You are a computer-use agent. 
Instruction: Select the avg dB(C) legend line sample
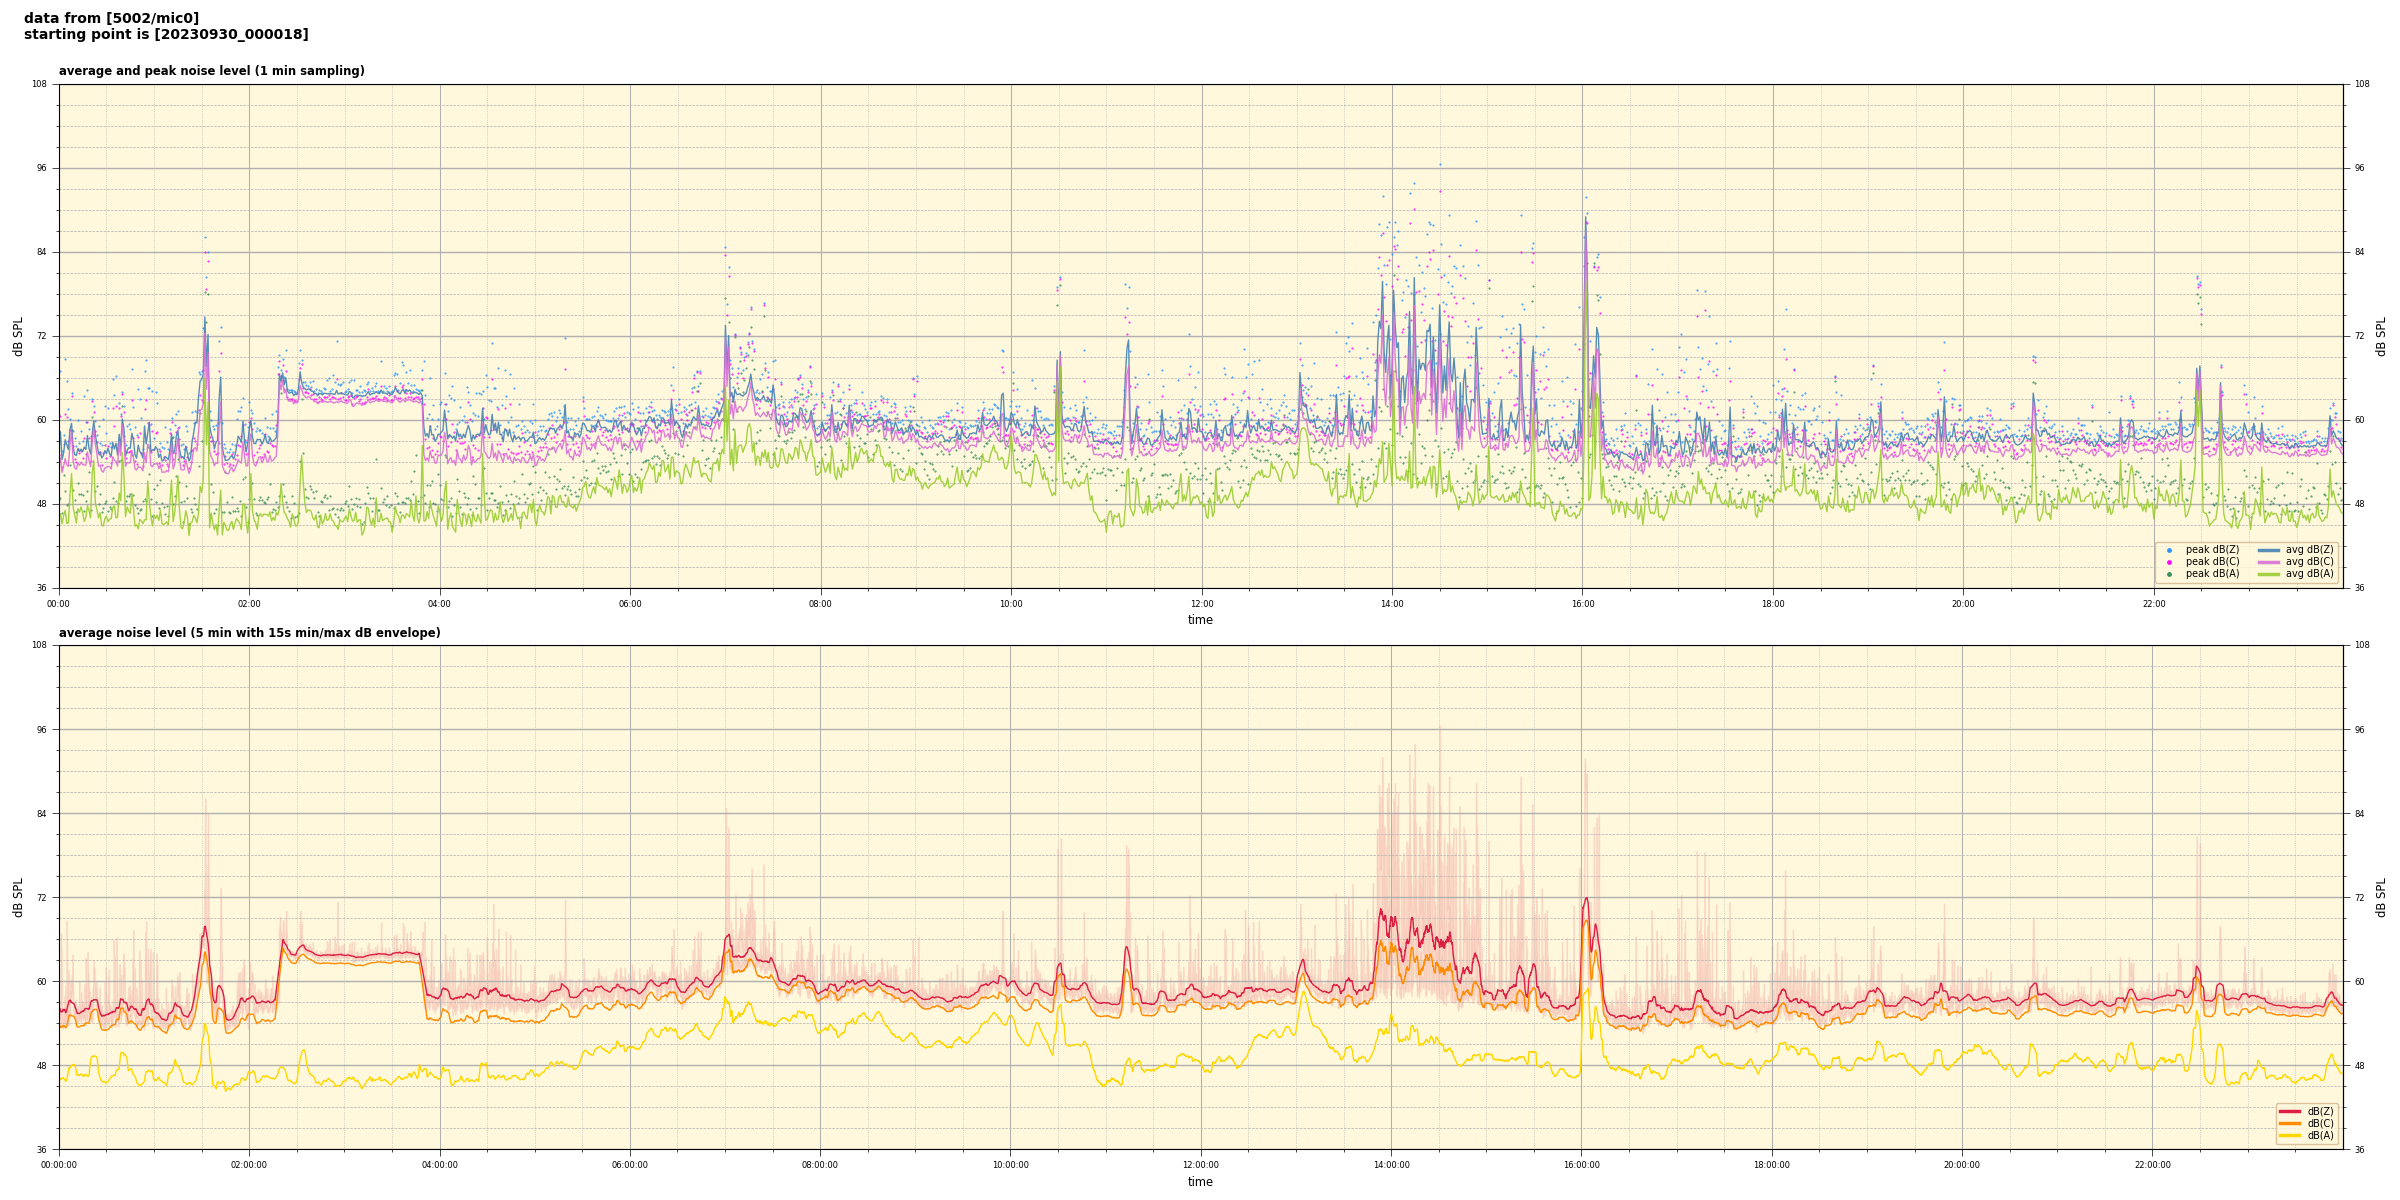pyautogui.click(x=2268, y=562)
